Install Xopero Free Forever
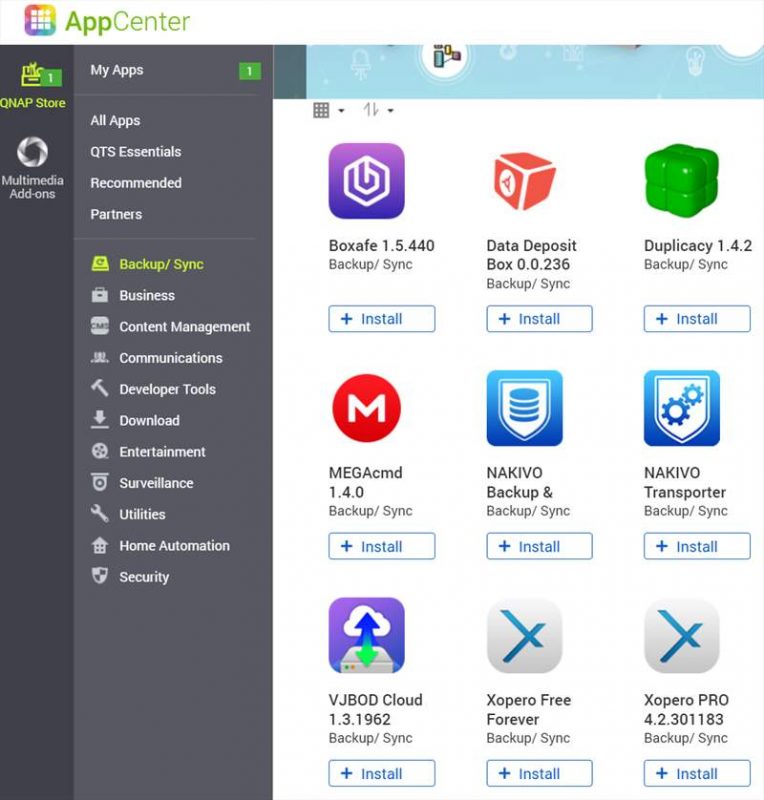This screenshot has height=800, width=764. [x=539, y=773]
